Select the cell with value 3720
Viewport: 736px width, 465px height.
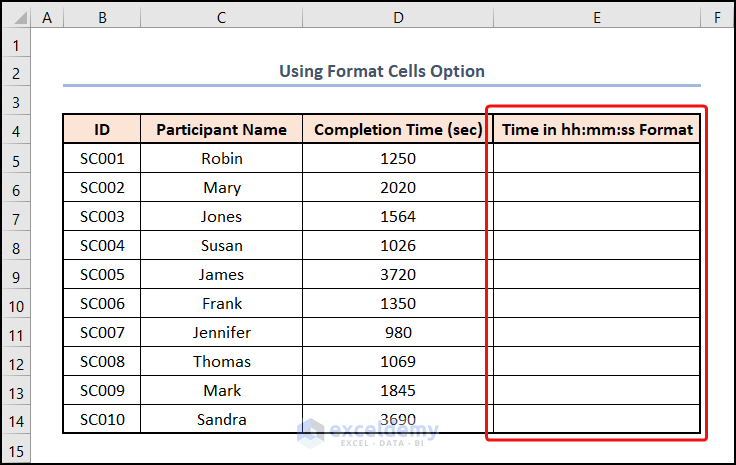[x=398, y=275]
